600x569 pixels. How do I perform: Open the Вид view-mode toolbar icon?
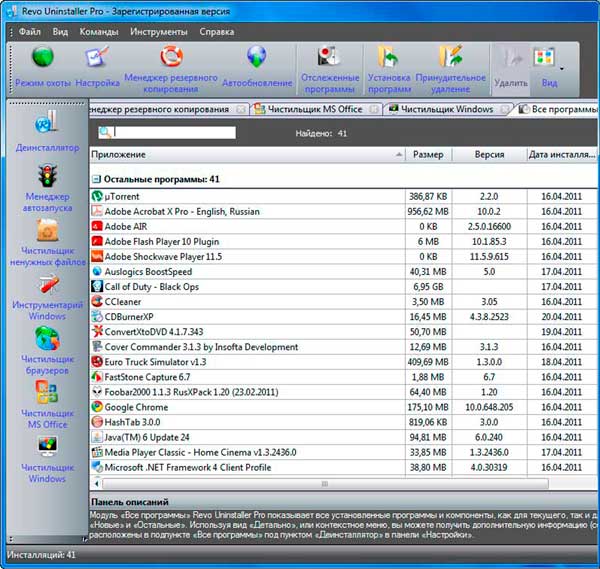[545, 68]
